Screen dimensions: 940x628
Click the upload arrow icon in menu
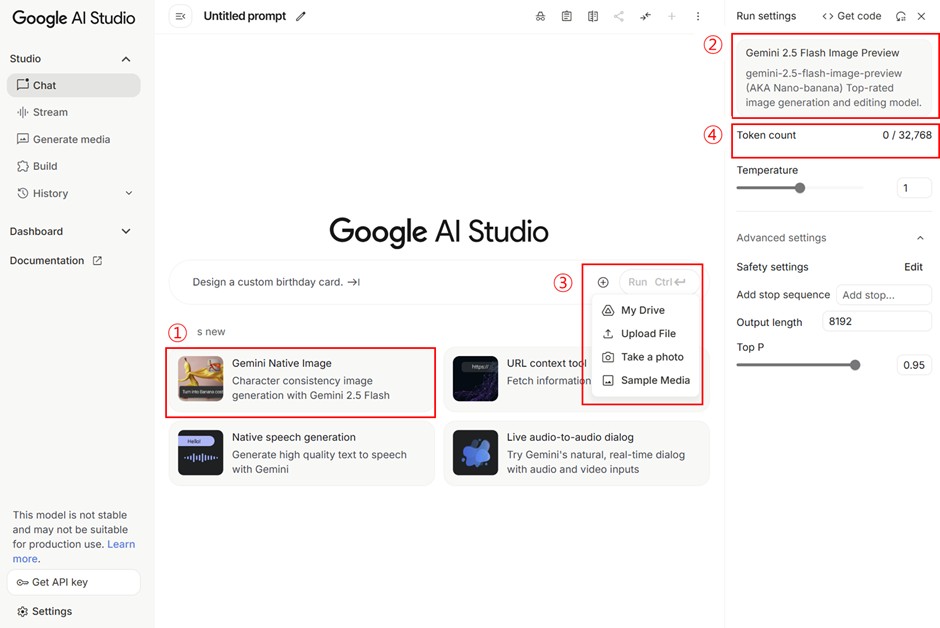coord(608,334)
